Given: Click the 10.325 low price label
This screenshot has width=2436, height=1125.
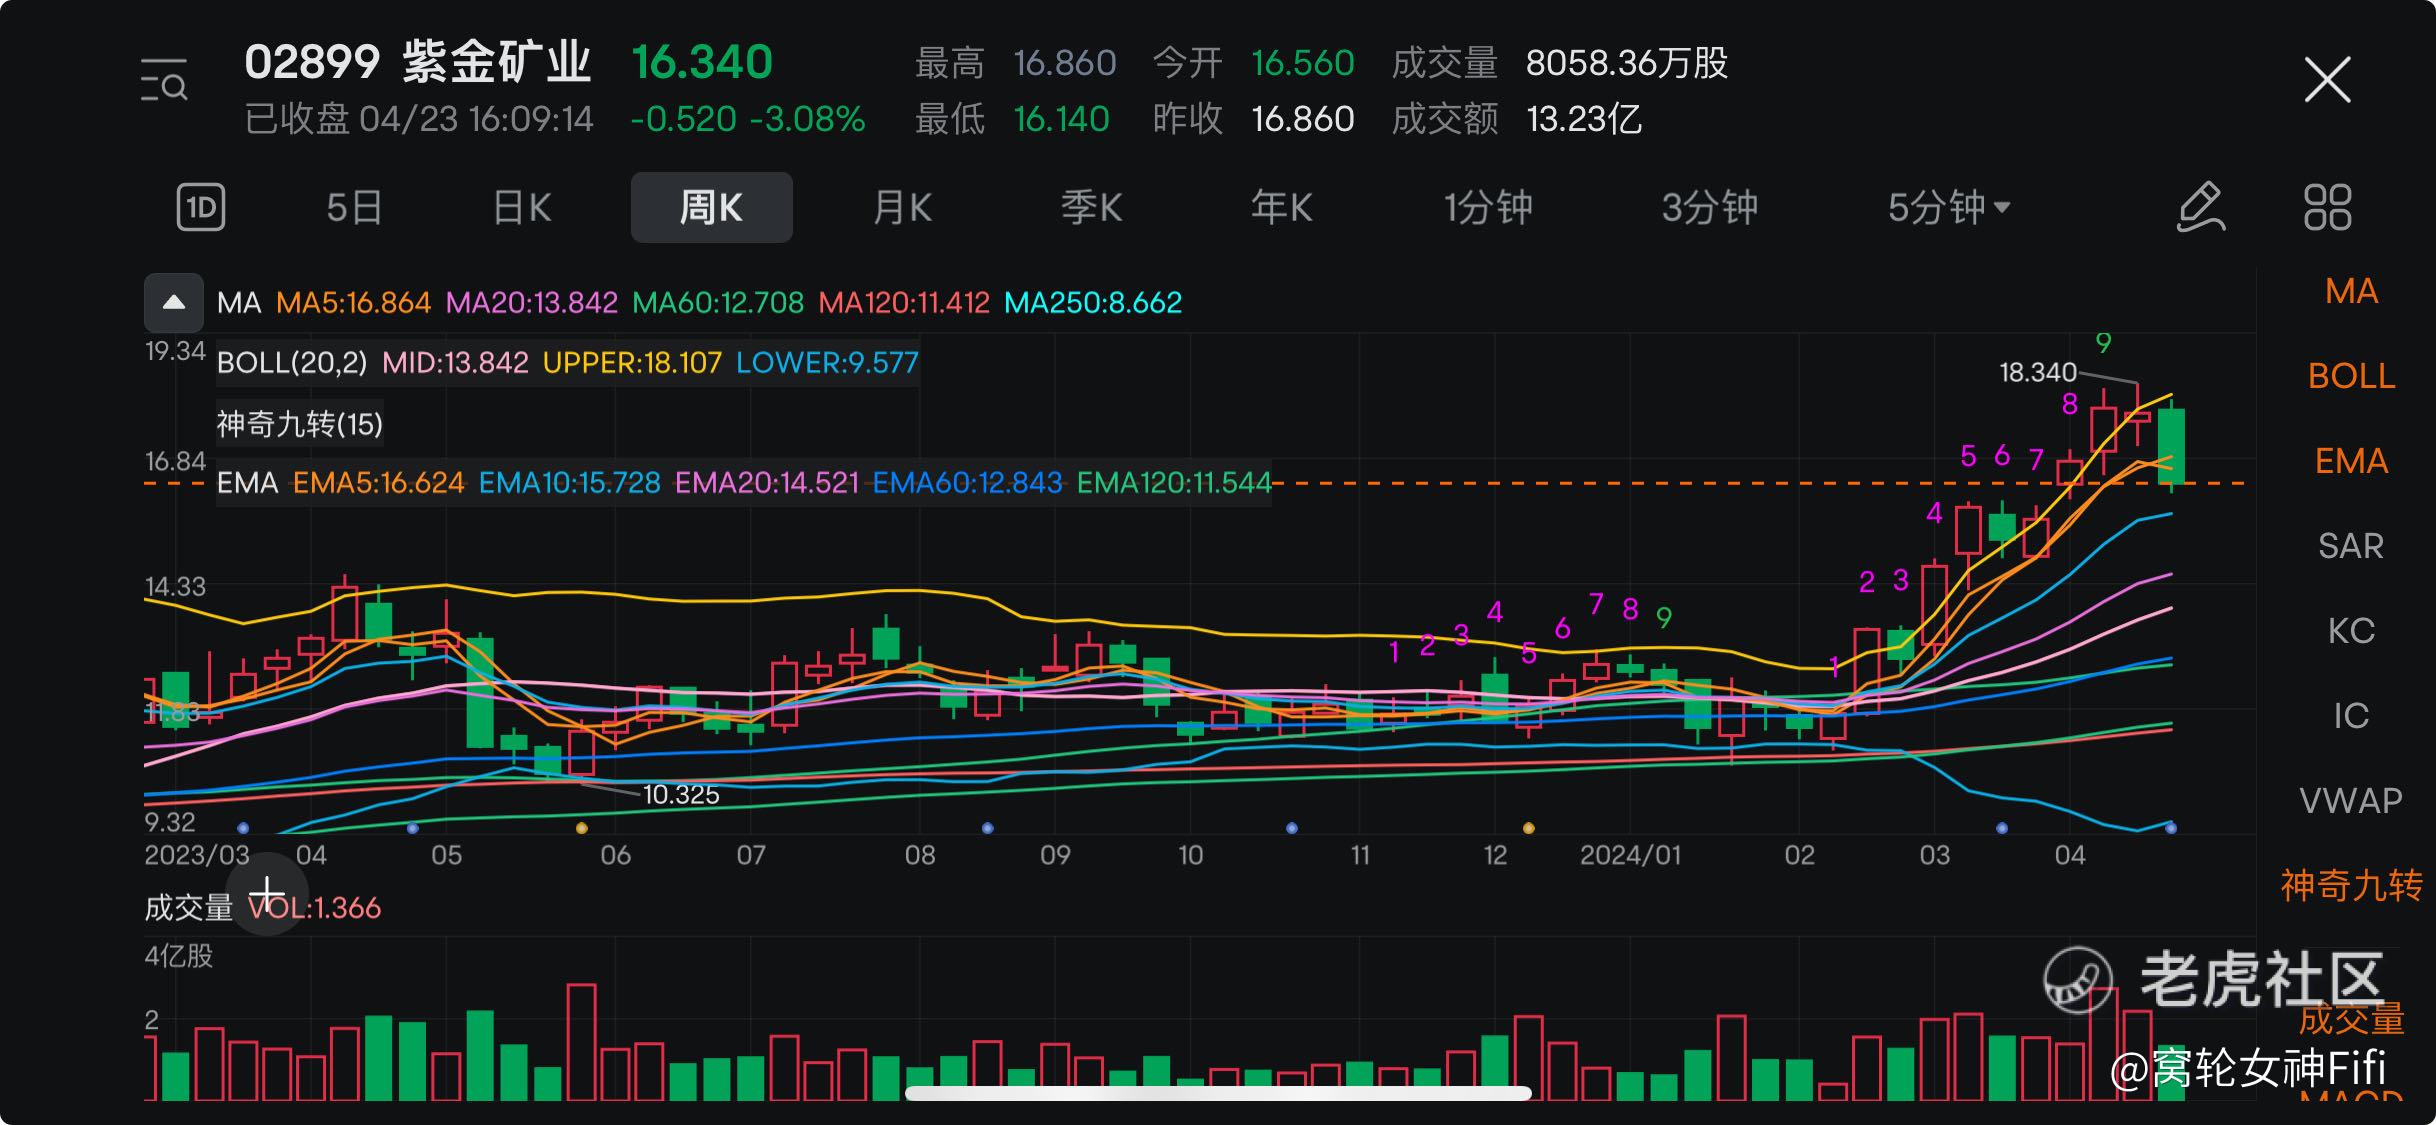Looking at the screenshot, I should pos(681,795).
